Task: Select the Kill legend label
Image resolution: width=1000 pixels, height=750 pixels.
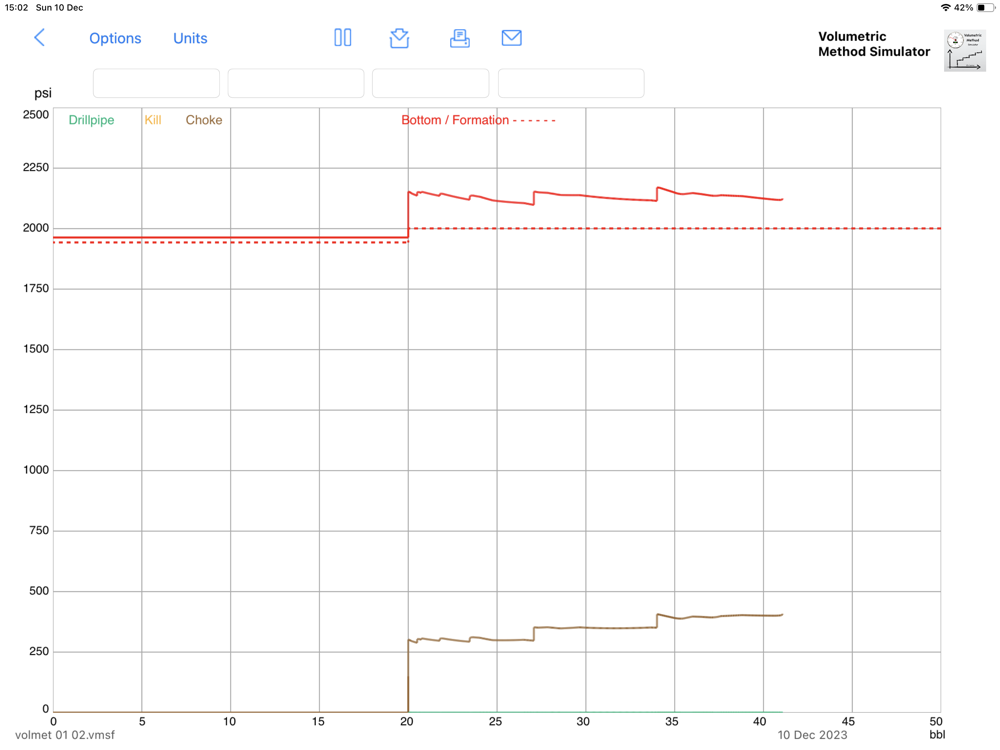Action: click(152, 120)
